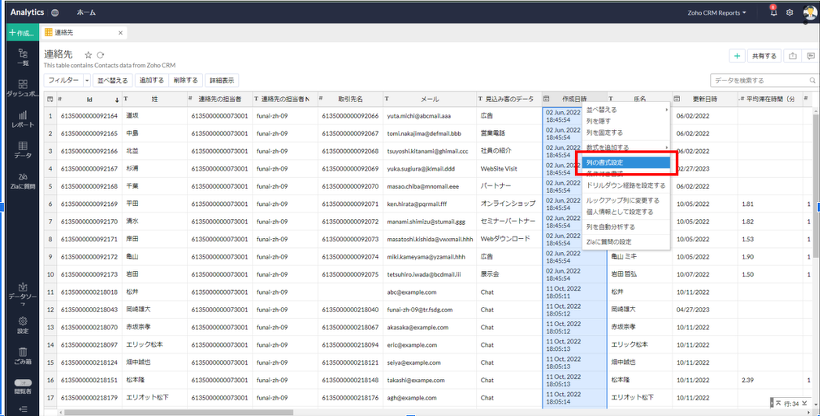Toggle the 閲覧者 viewer mode switch
This screenshot has width=820, height=416.
click(x=22, y=383)
